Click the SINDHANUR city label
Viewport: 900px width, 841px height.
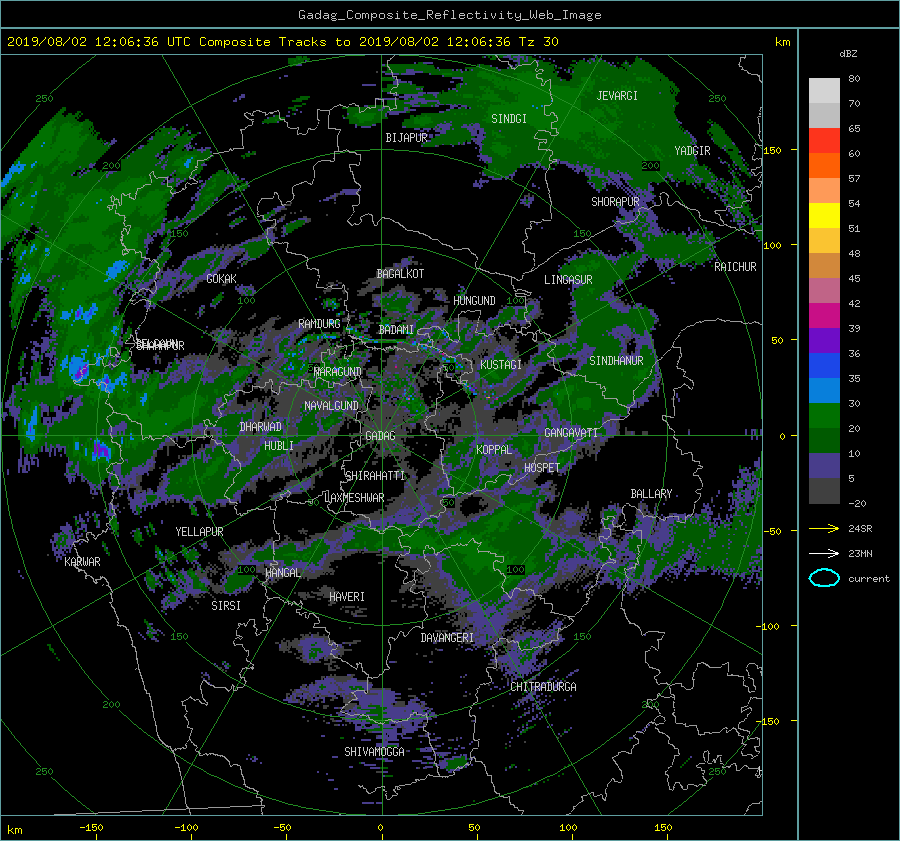click(x=616, y=361)
